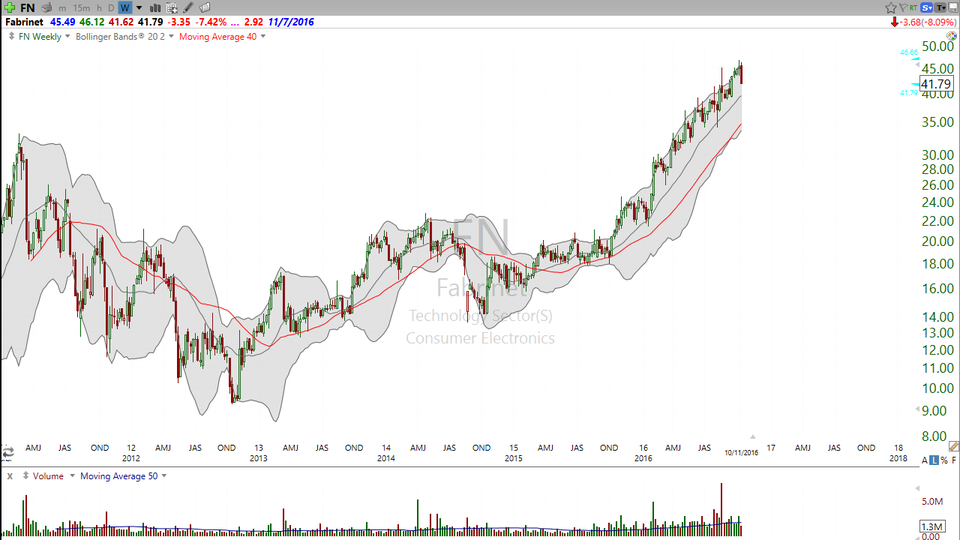Screen dimensions: 960x540
Task: Click the green plus add-chart icon
Action: [10, 7]
